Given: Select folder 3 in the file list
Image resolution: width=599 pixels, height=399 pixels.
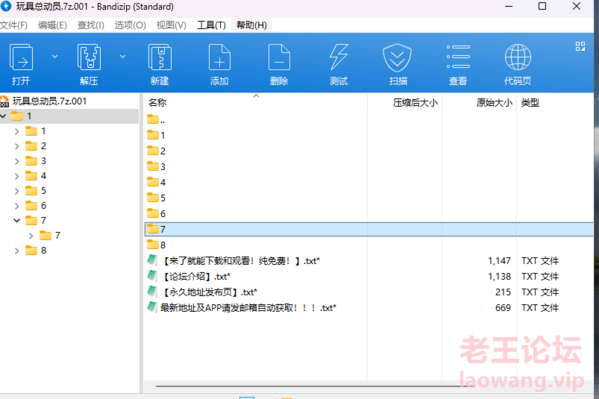Looking at the screenshot, I should tap(156, 167).
